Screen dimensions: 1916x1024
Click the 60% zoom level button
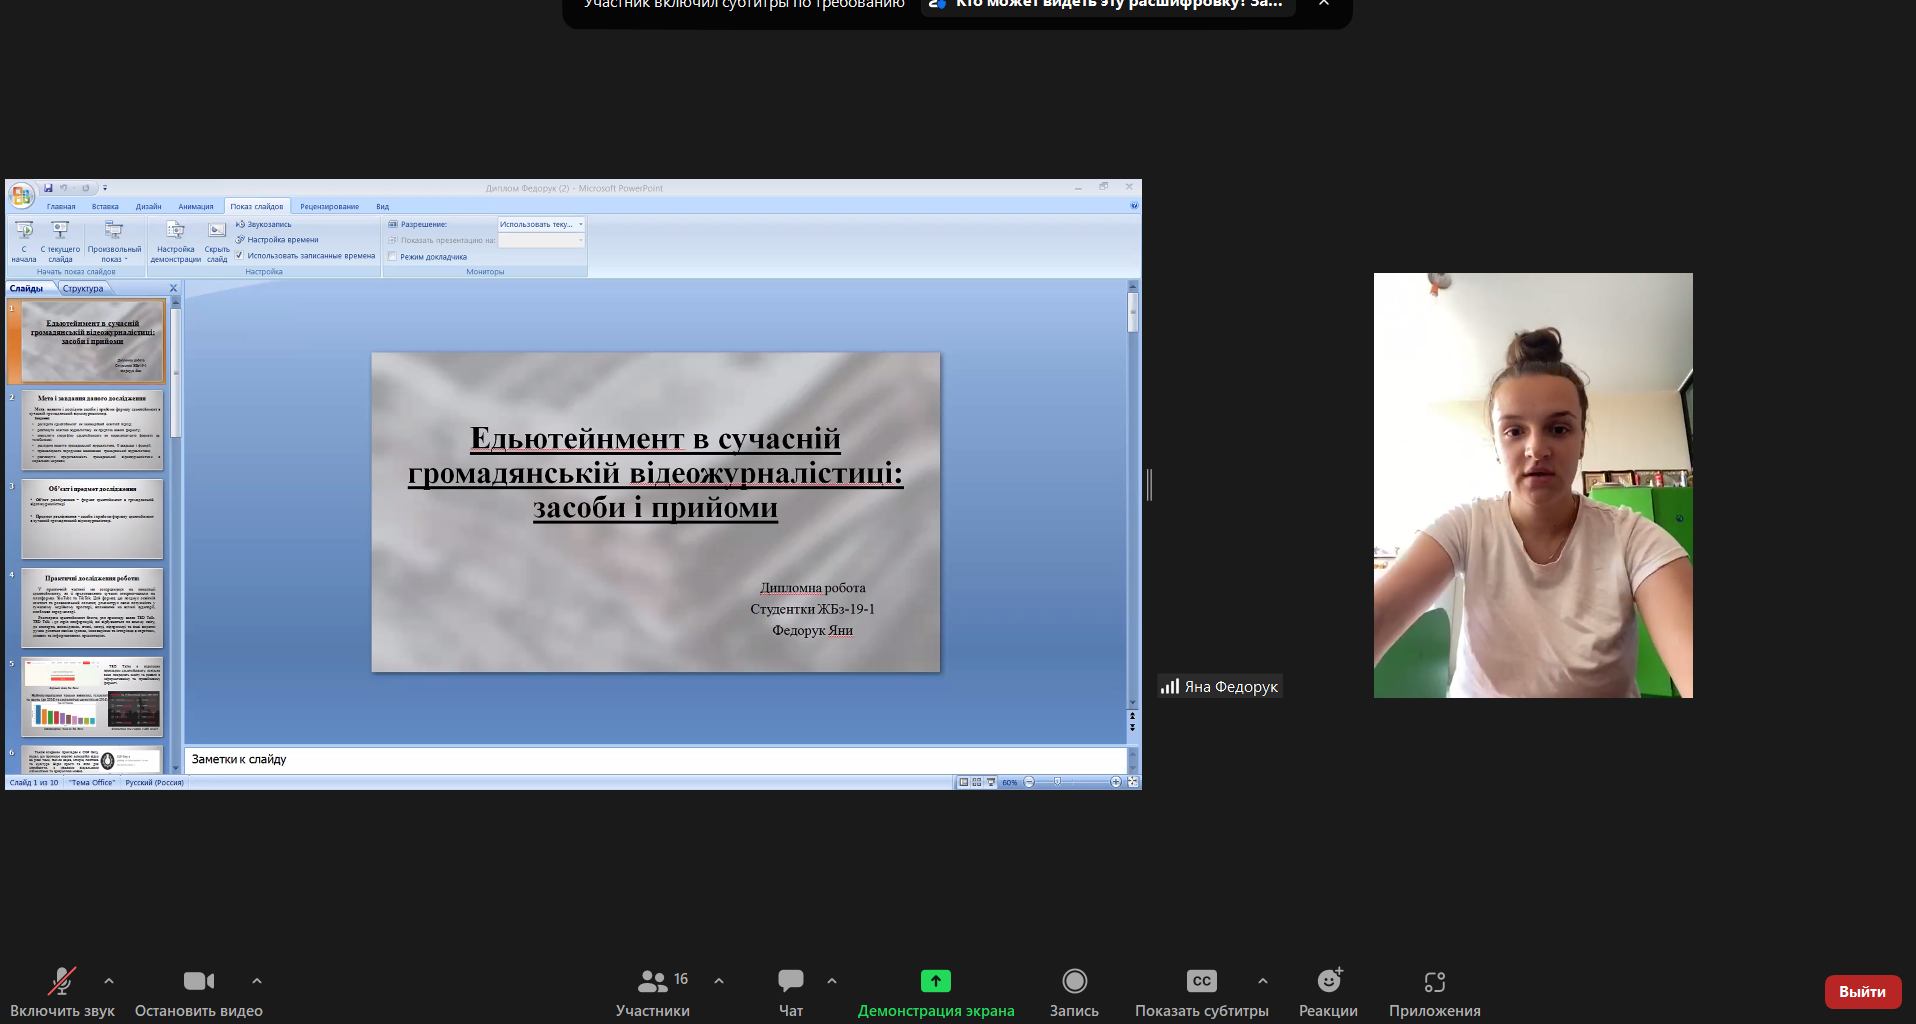(1009, 783)
